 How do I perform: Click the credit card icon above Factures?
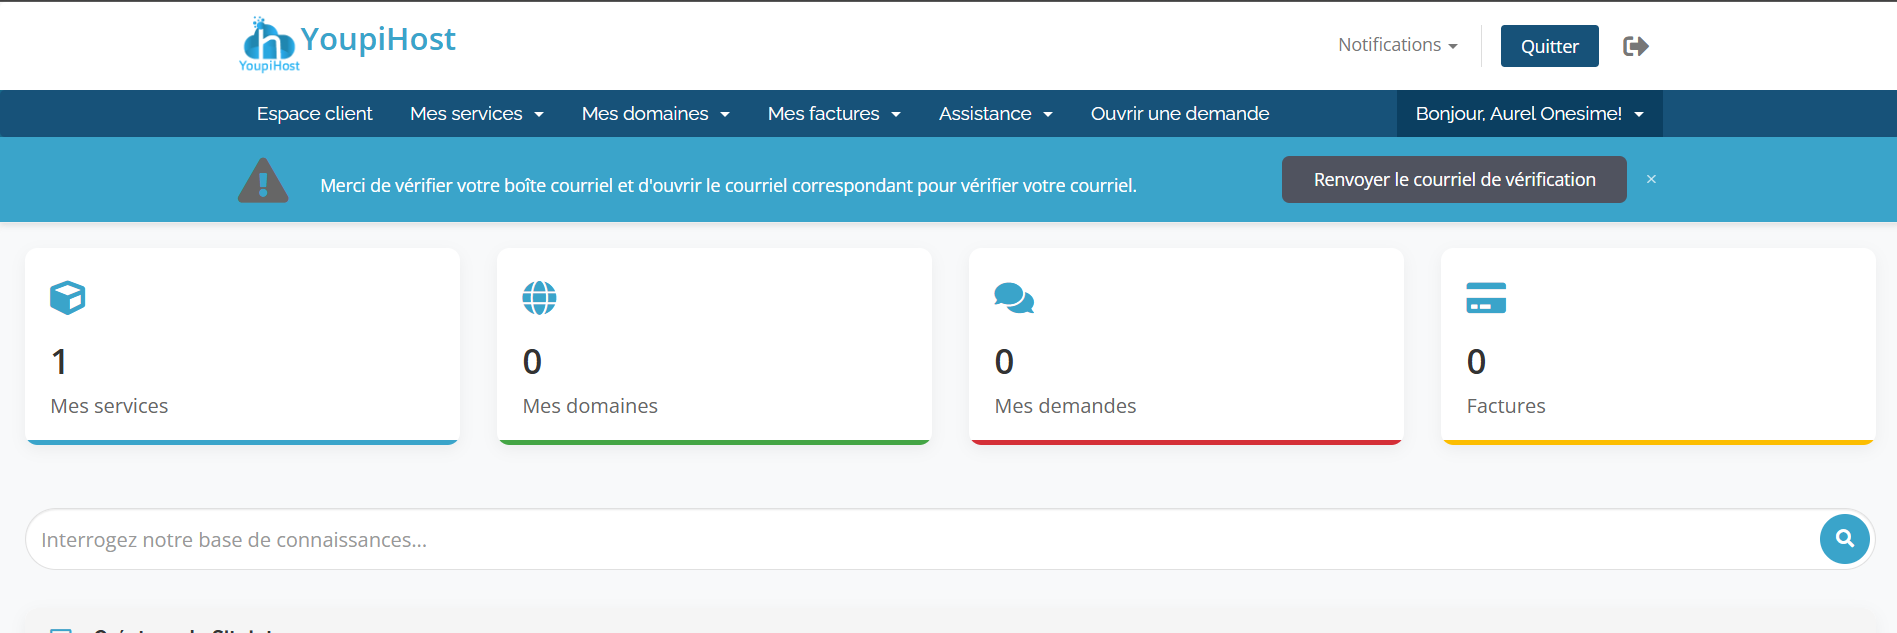[1485, 298]
